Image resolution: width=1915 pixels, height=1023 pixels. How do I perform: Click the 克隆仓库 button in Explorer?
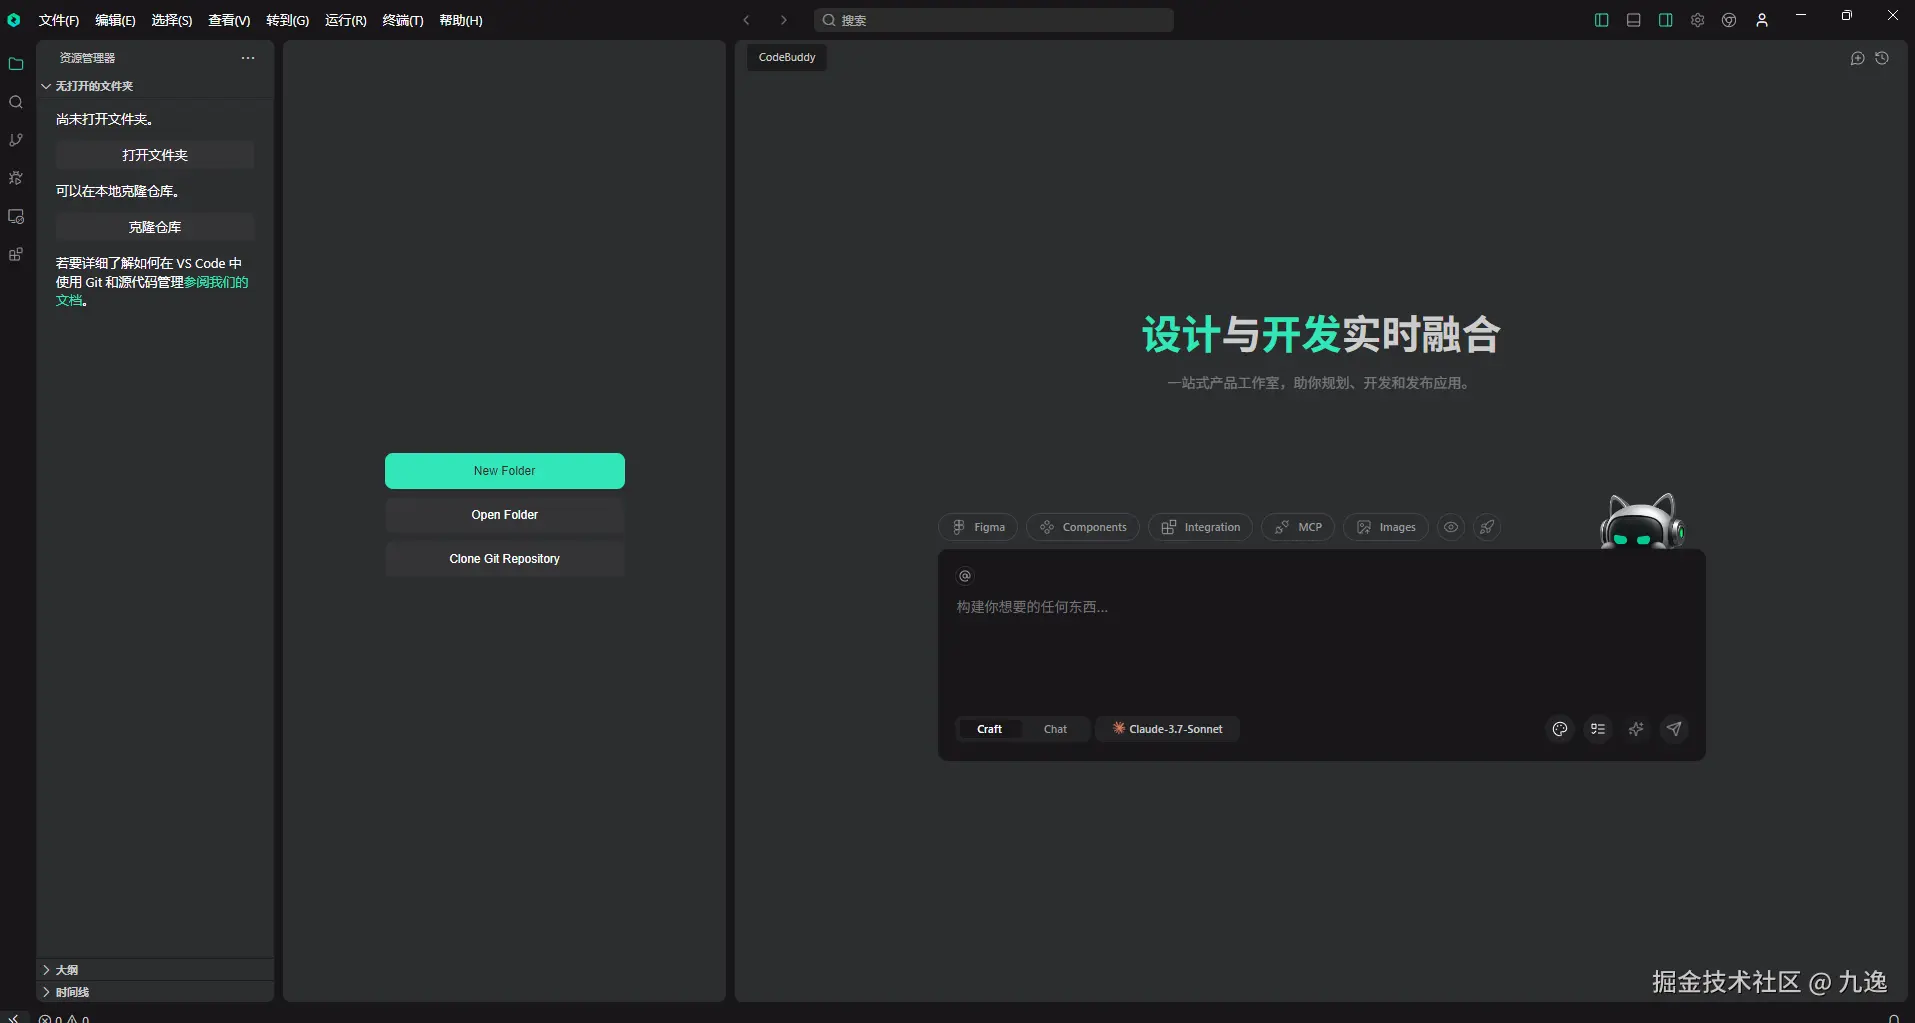[x=155, y=227]
